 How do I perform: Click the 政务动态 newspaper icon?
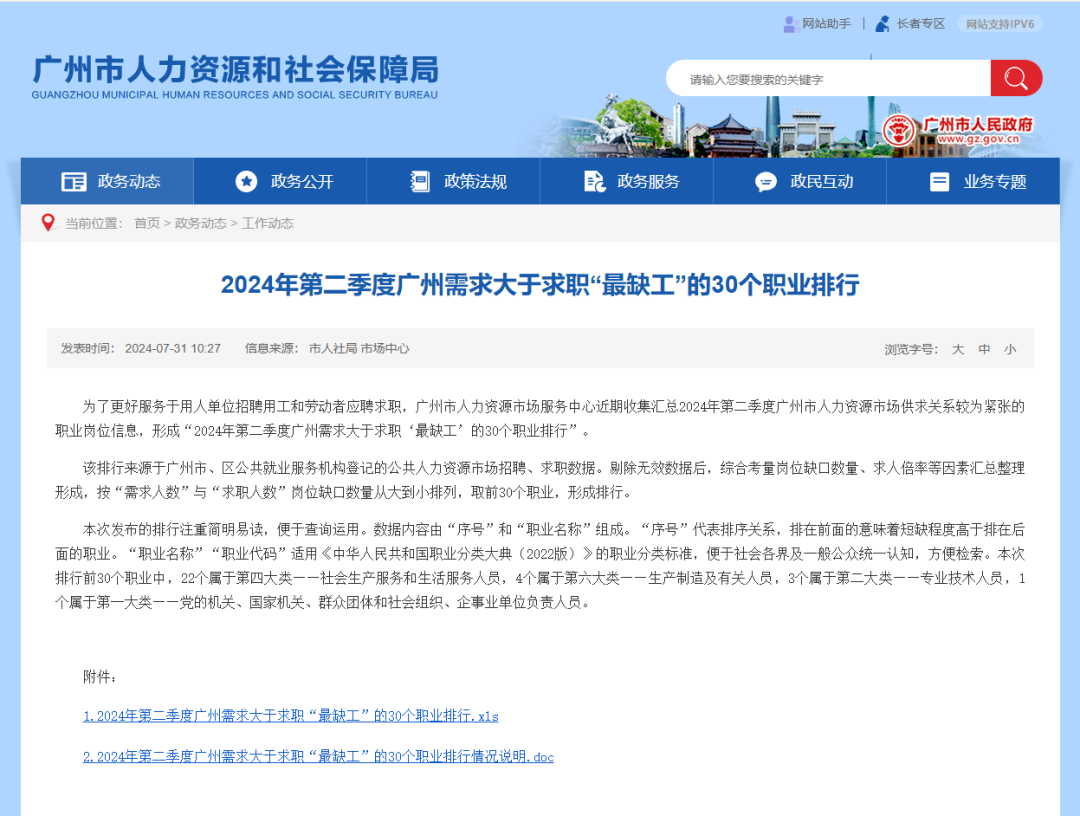74,181
